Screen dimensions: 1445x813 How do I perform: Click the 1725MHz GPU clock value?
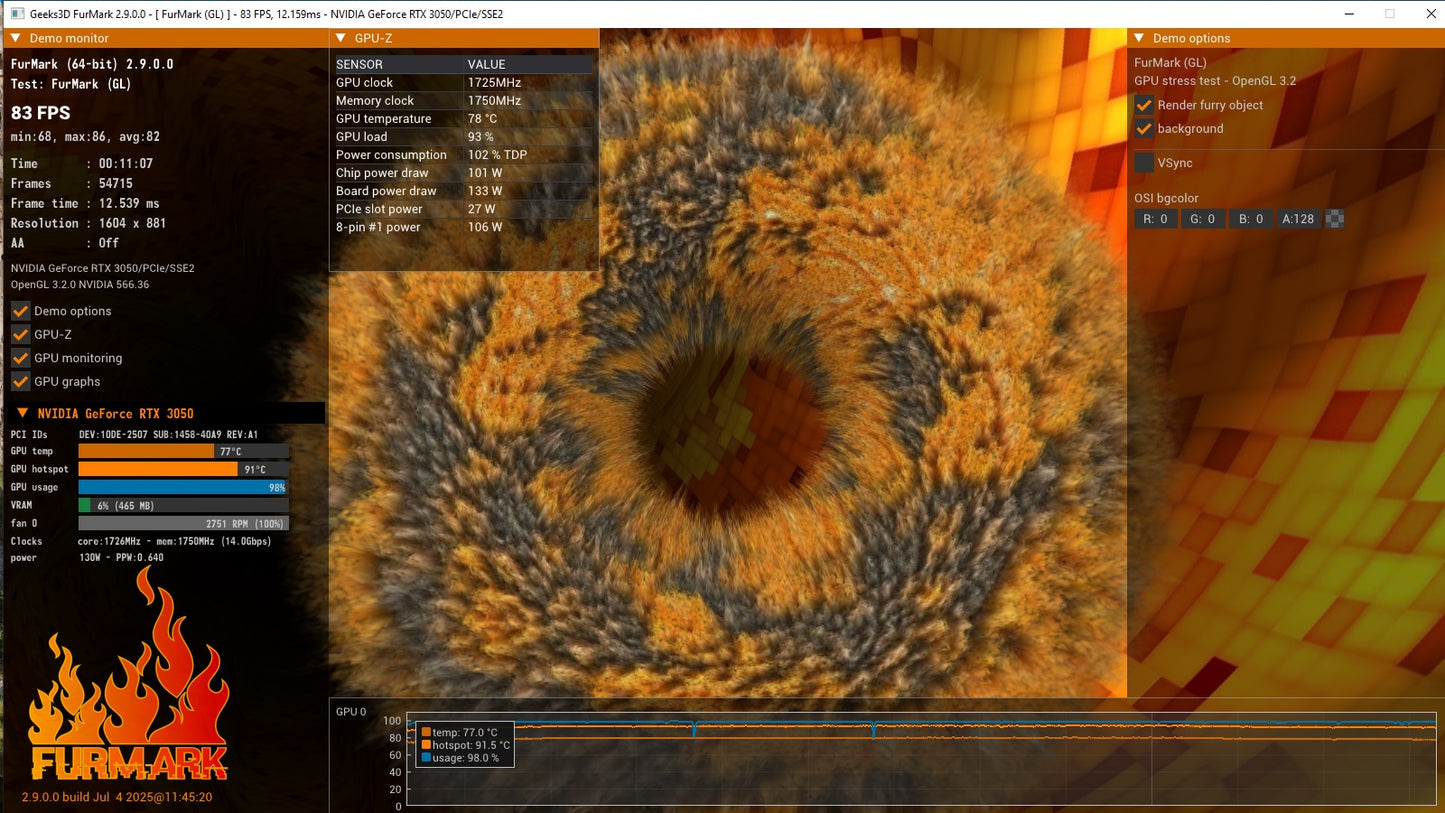click(492, 83)
